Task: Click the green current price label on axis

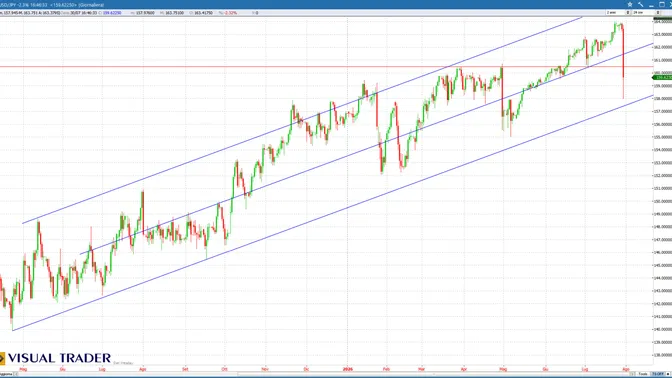Action: (662, 78)
